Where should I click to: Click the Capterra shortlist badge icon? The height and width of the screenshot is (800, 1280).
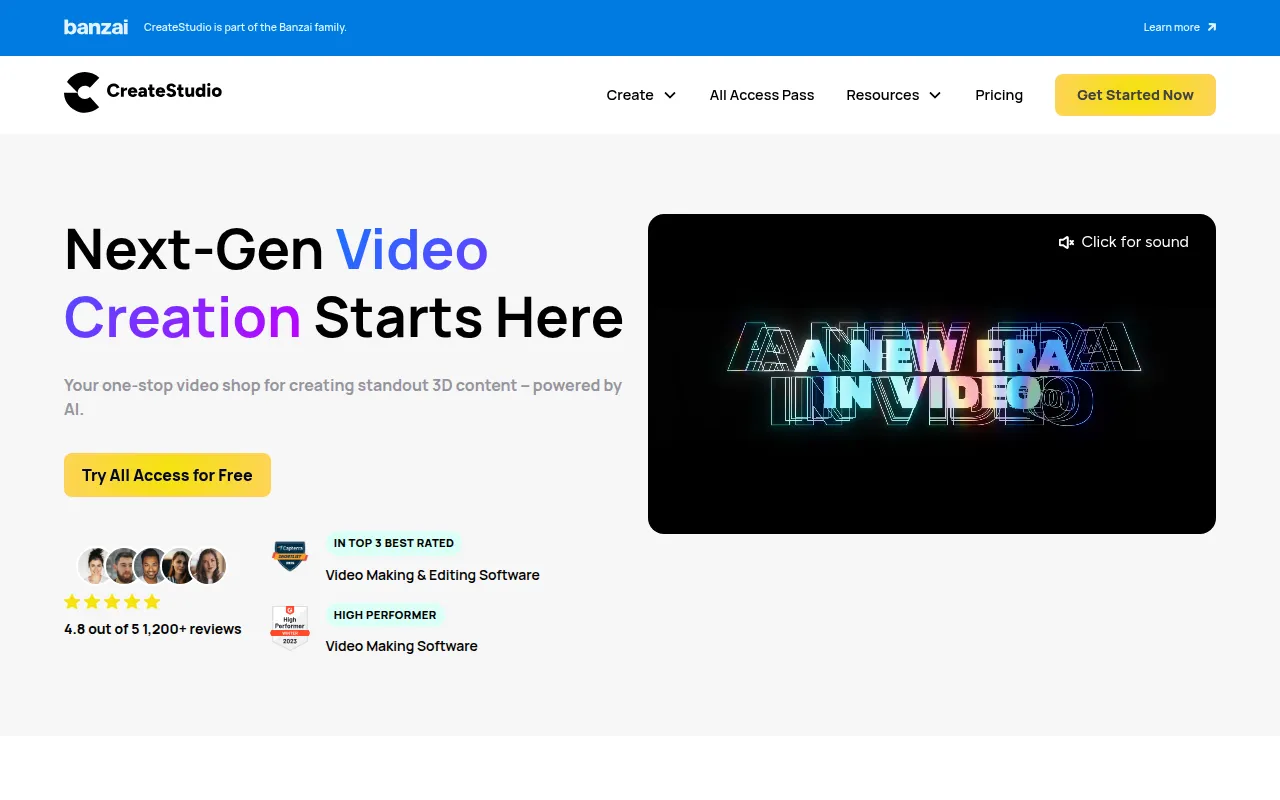click(290, 555)
